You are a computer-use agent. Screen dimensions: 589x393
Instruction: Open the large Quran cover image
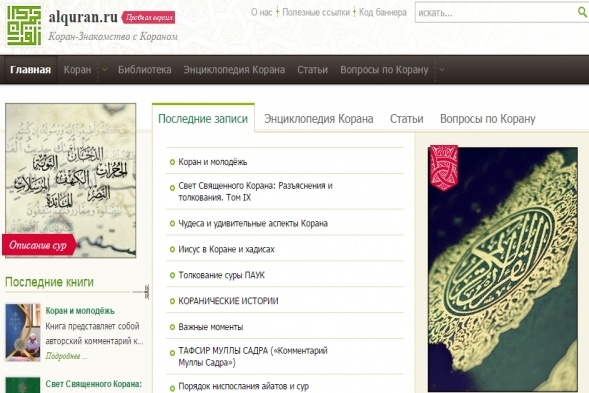pyautogui.click(x=503, y=269)
